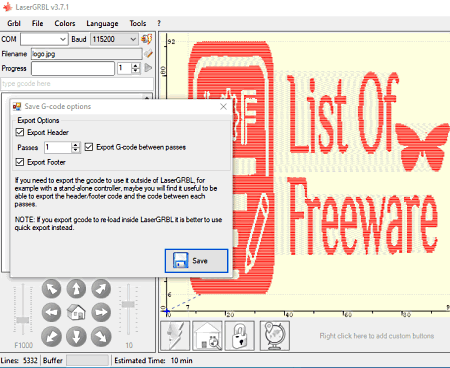Increase the Progress repeat count spinner
This screenshot has height=368, width=450.
(x=135, y=65)
